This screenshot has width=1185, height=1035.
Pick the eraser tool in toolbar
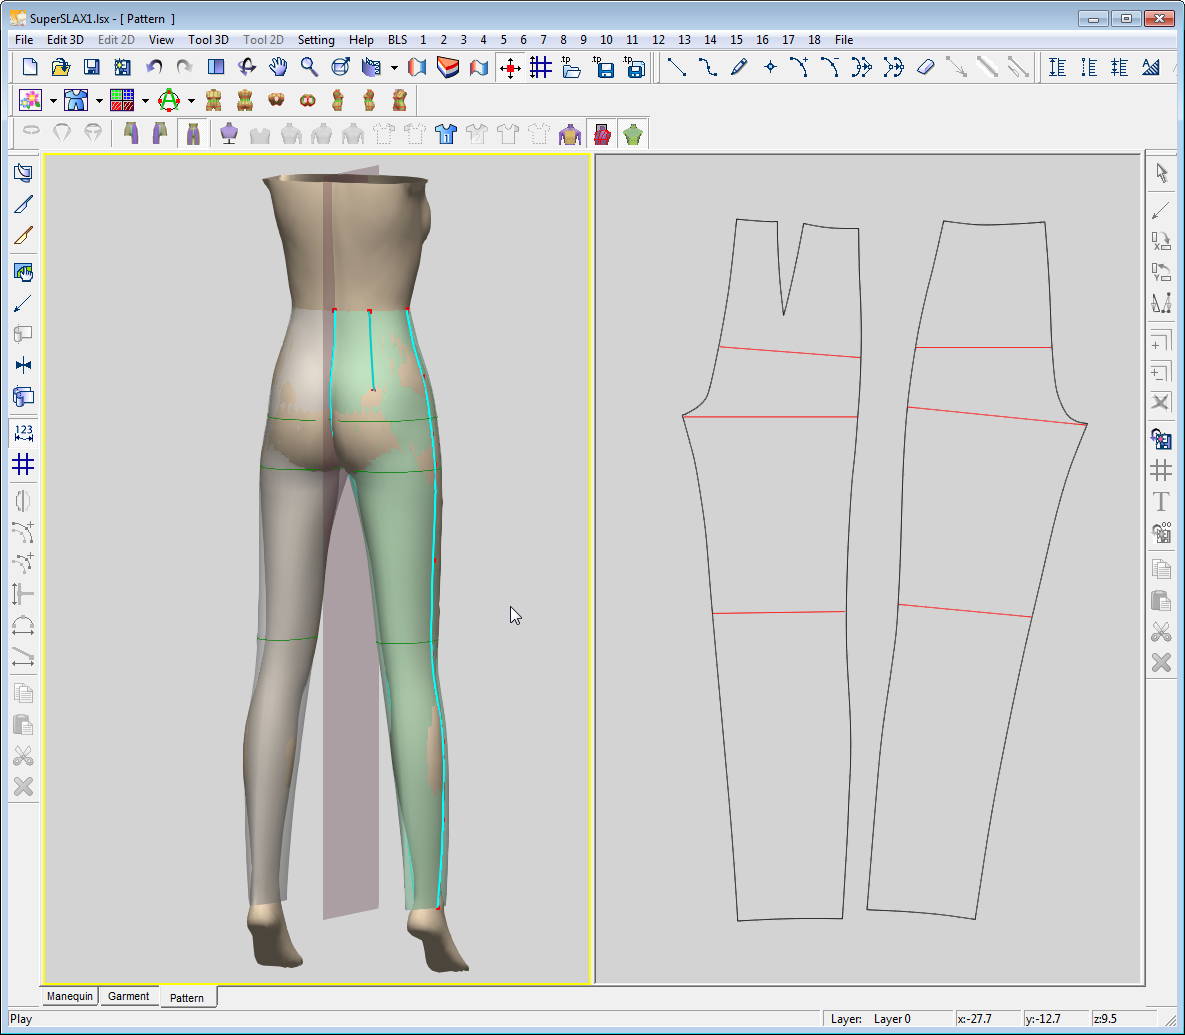925,67
